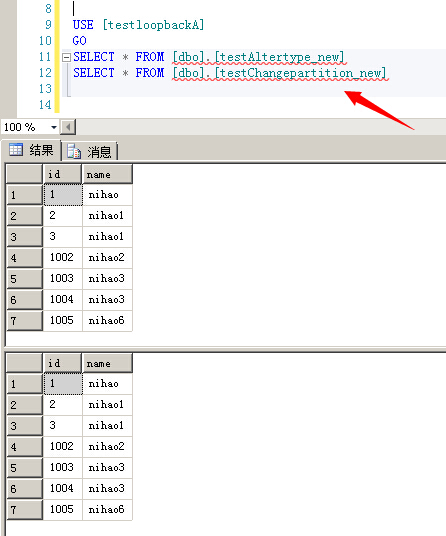Click cell 1004 in the first grid
Image resolution: width=446 pixels, height=536 pixels.
[63, 299]
